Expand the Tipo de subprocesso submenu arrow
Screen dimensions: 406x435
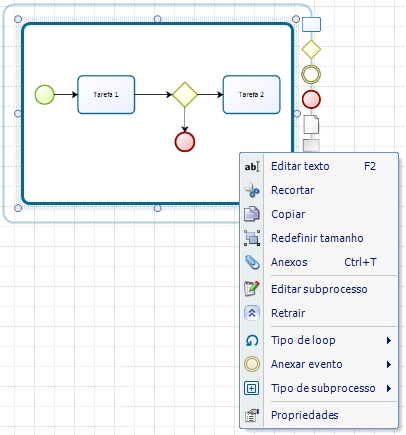coord(389,388)
